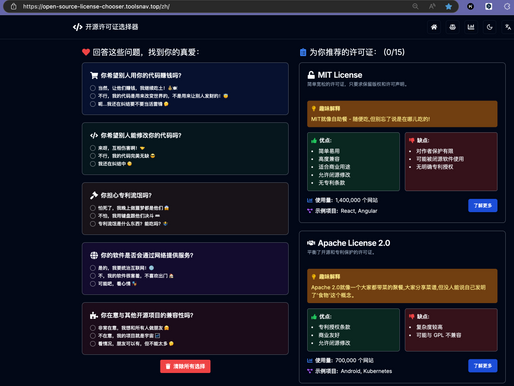This screenshot has width=514, height=386.
Task: Click the 开源许可证选择器 site title
Action: (112, 27)
